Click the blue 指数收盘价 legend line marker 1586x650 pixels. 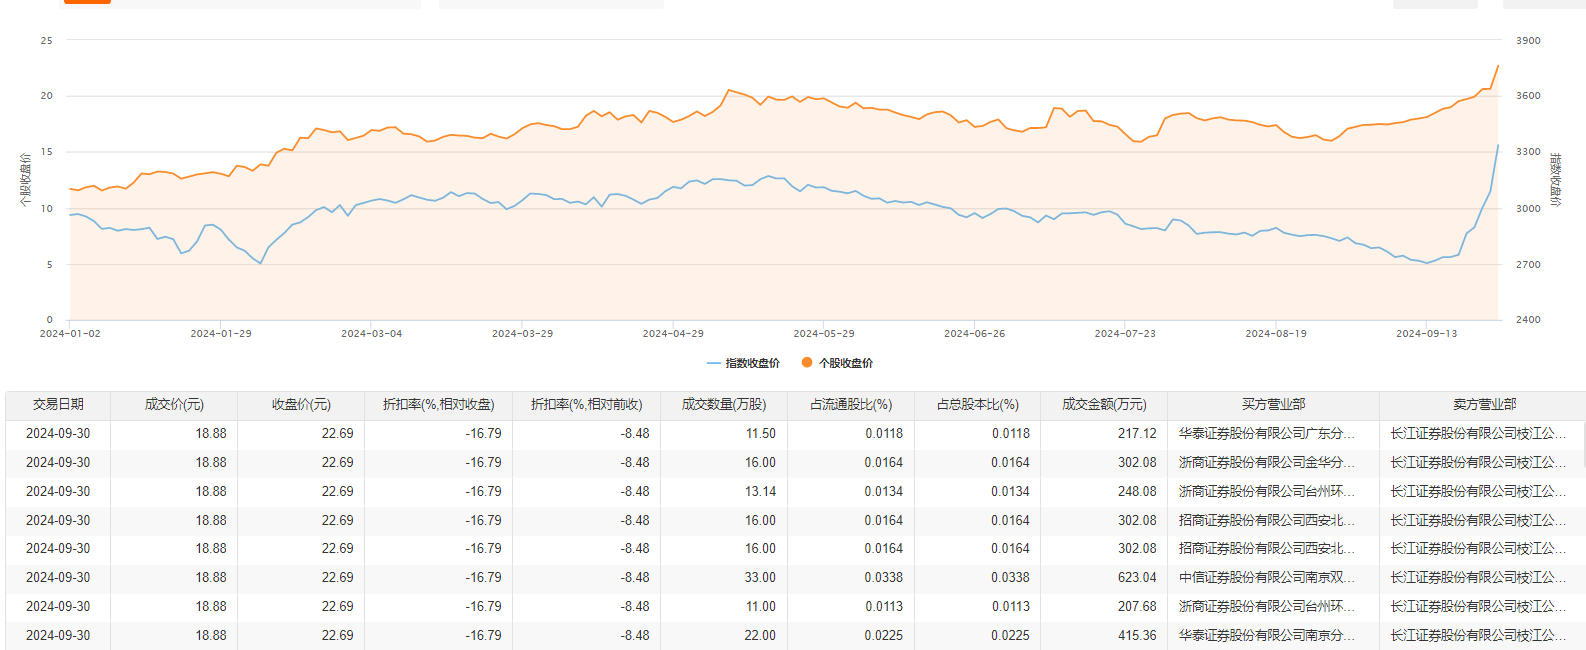(x=713, y=363)
